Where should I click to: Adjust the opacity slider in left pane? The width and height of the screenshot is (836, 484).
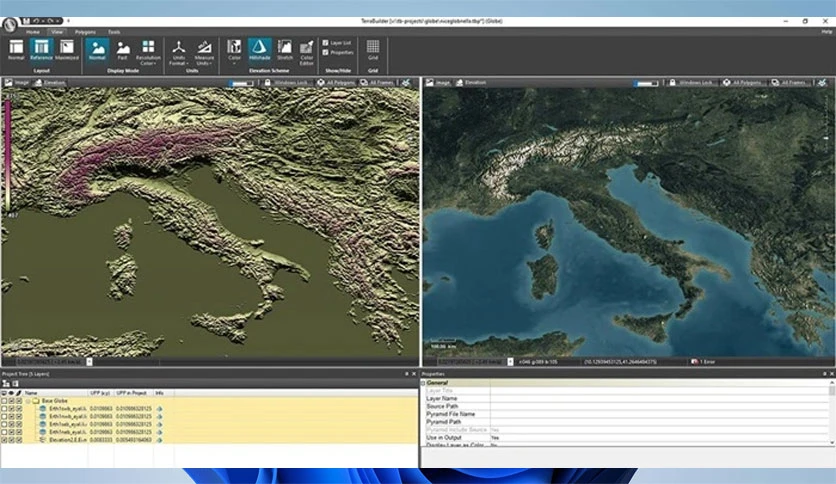242,83
